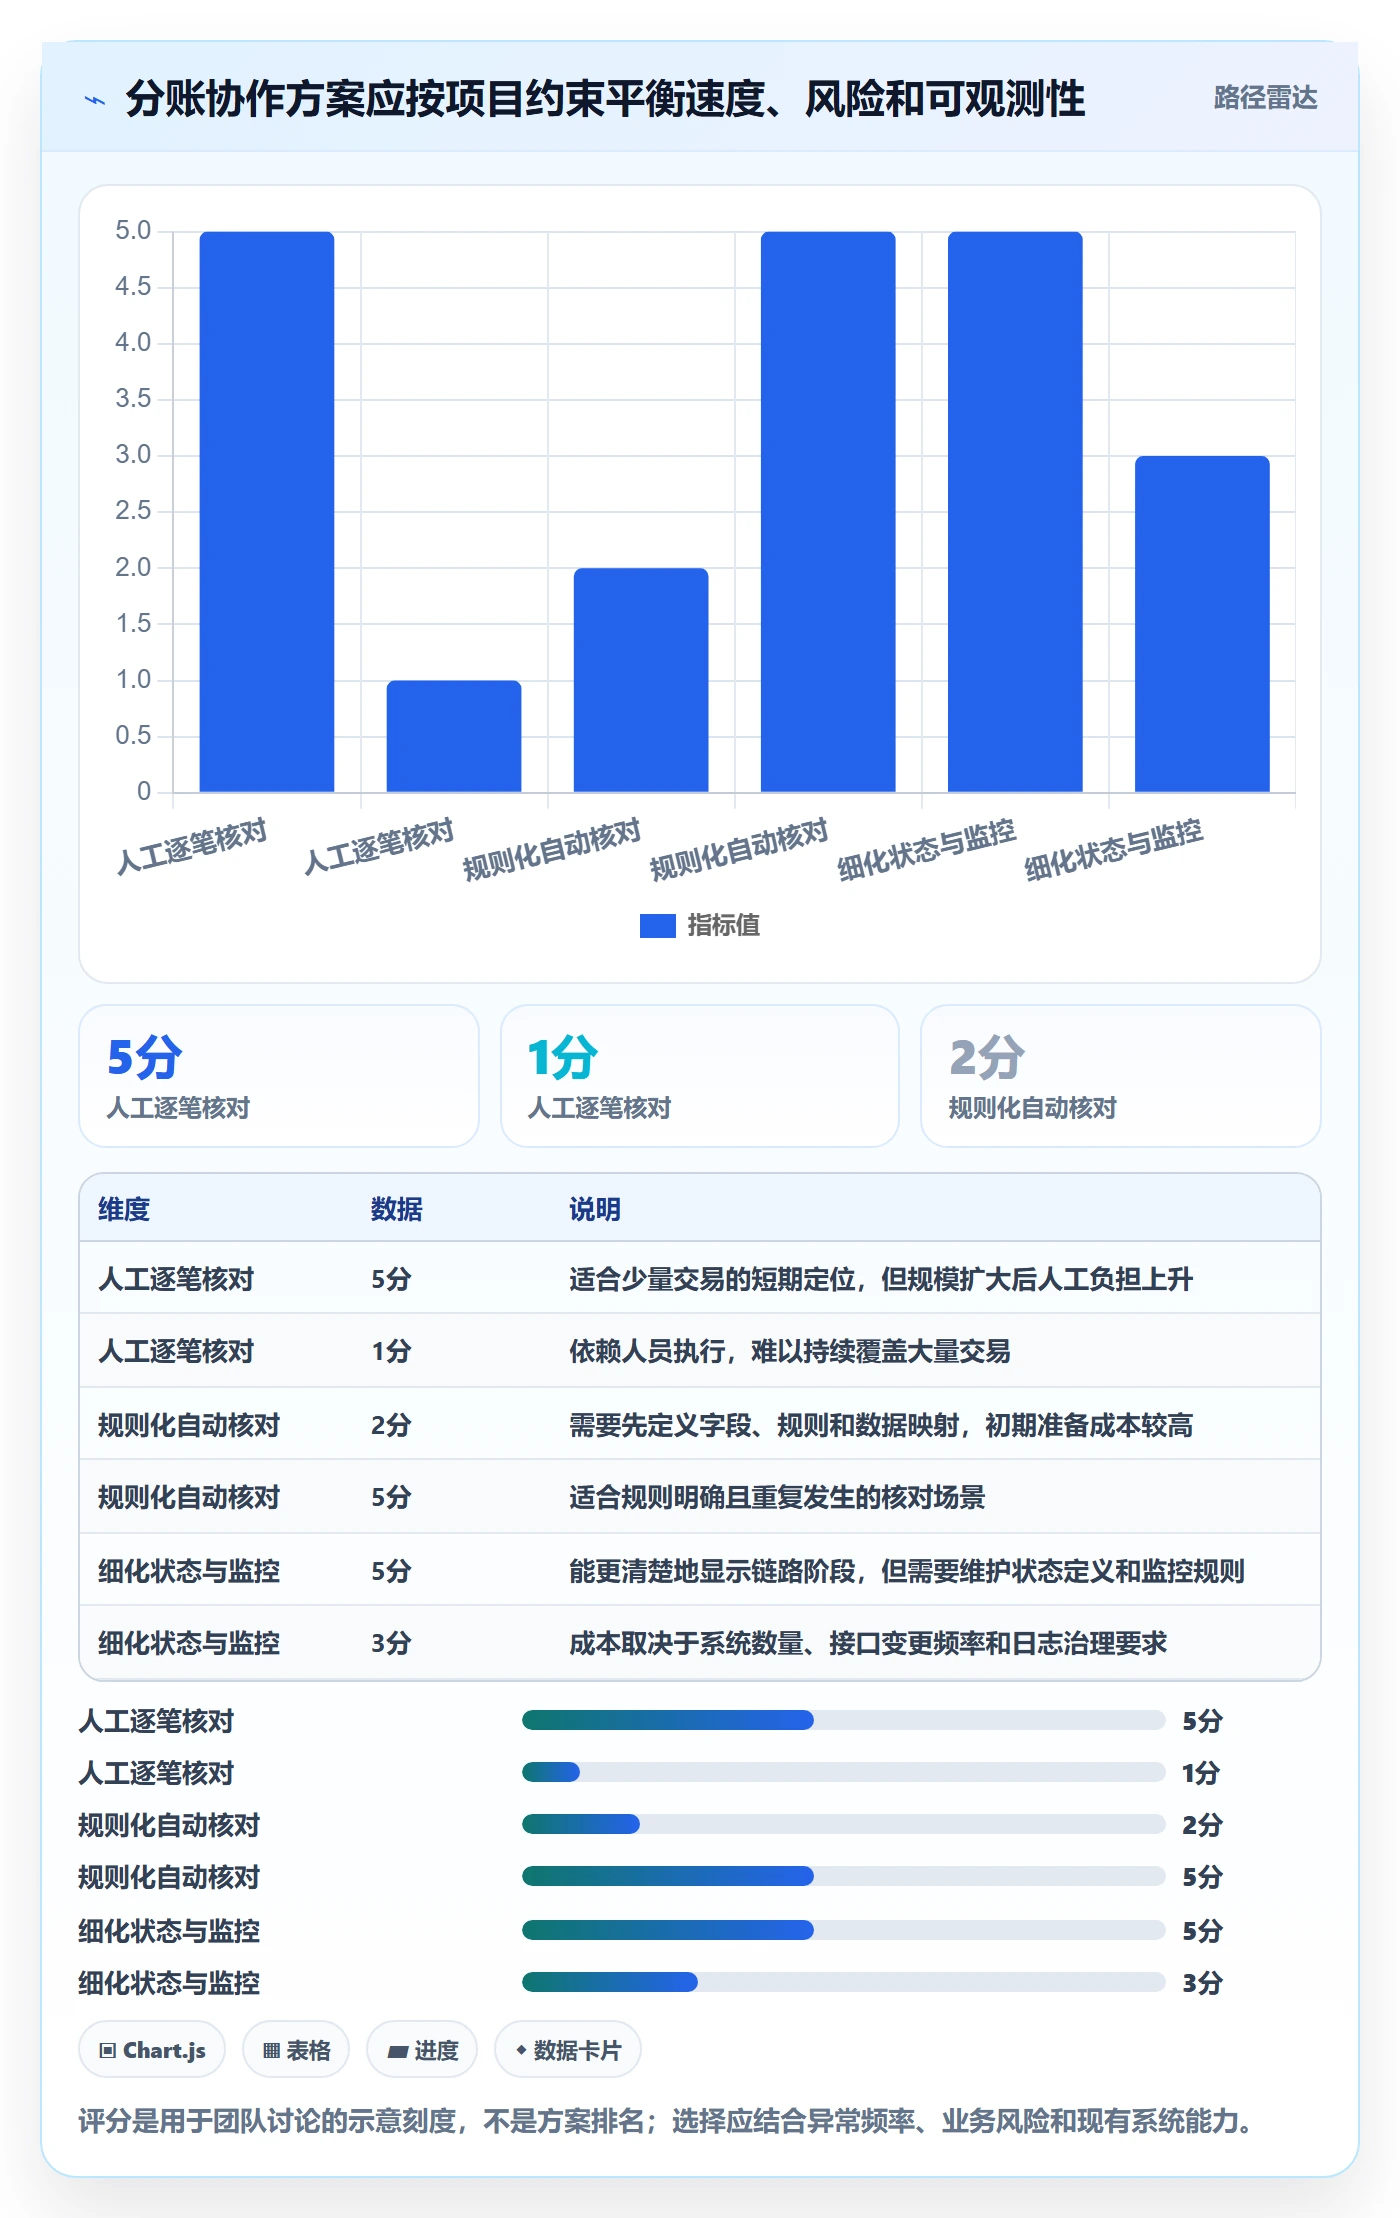The image size is (1400, 2218).
Task: Click the 0.5 tick on the y-axis
Action: point(133,736)
